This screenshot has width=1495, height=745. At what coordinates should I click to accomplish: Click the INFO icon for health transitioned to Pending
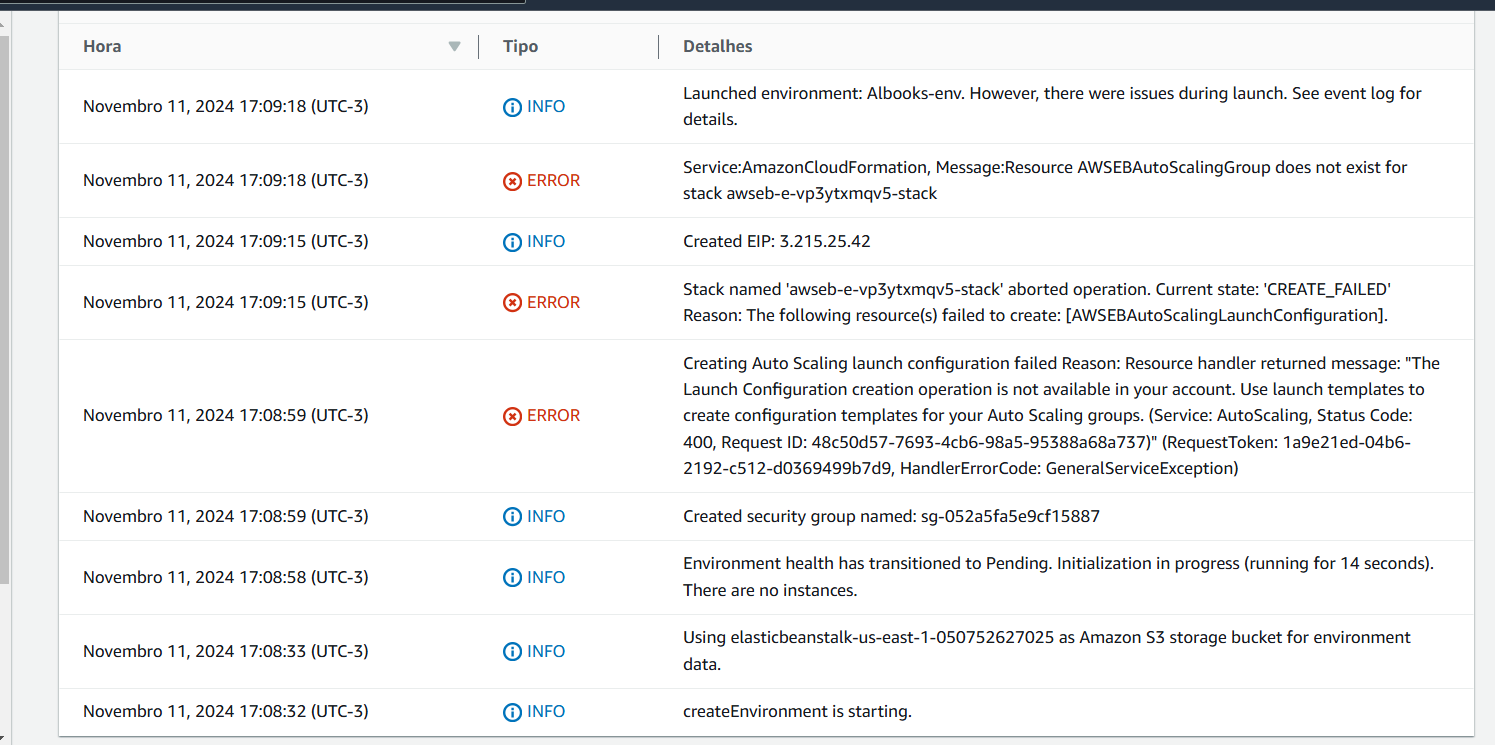[512, 578]
